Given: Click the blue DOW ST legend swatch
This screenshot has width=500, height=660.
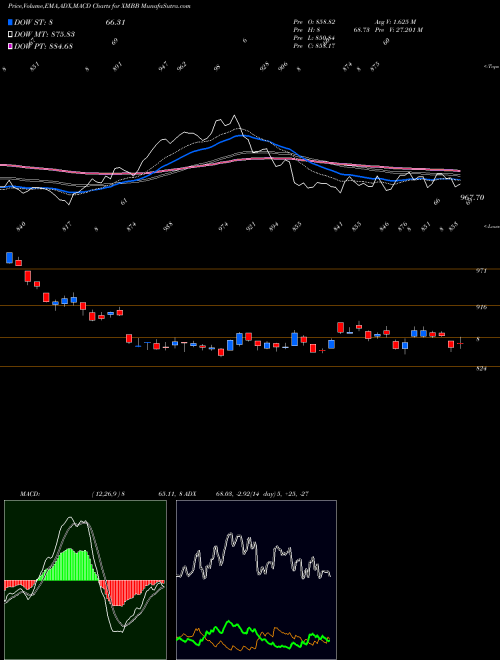Looking at the screenshot, I should [x=10, y=22].
